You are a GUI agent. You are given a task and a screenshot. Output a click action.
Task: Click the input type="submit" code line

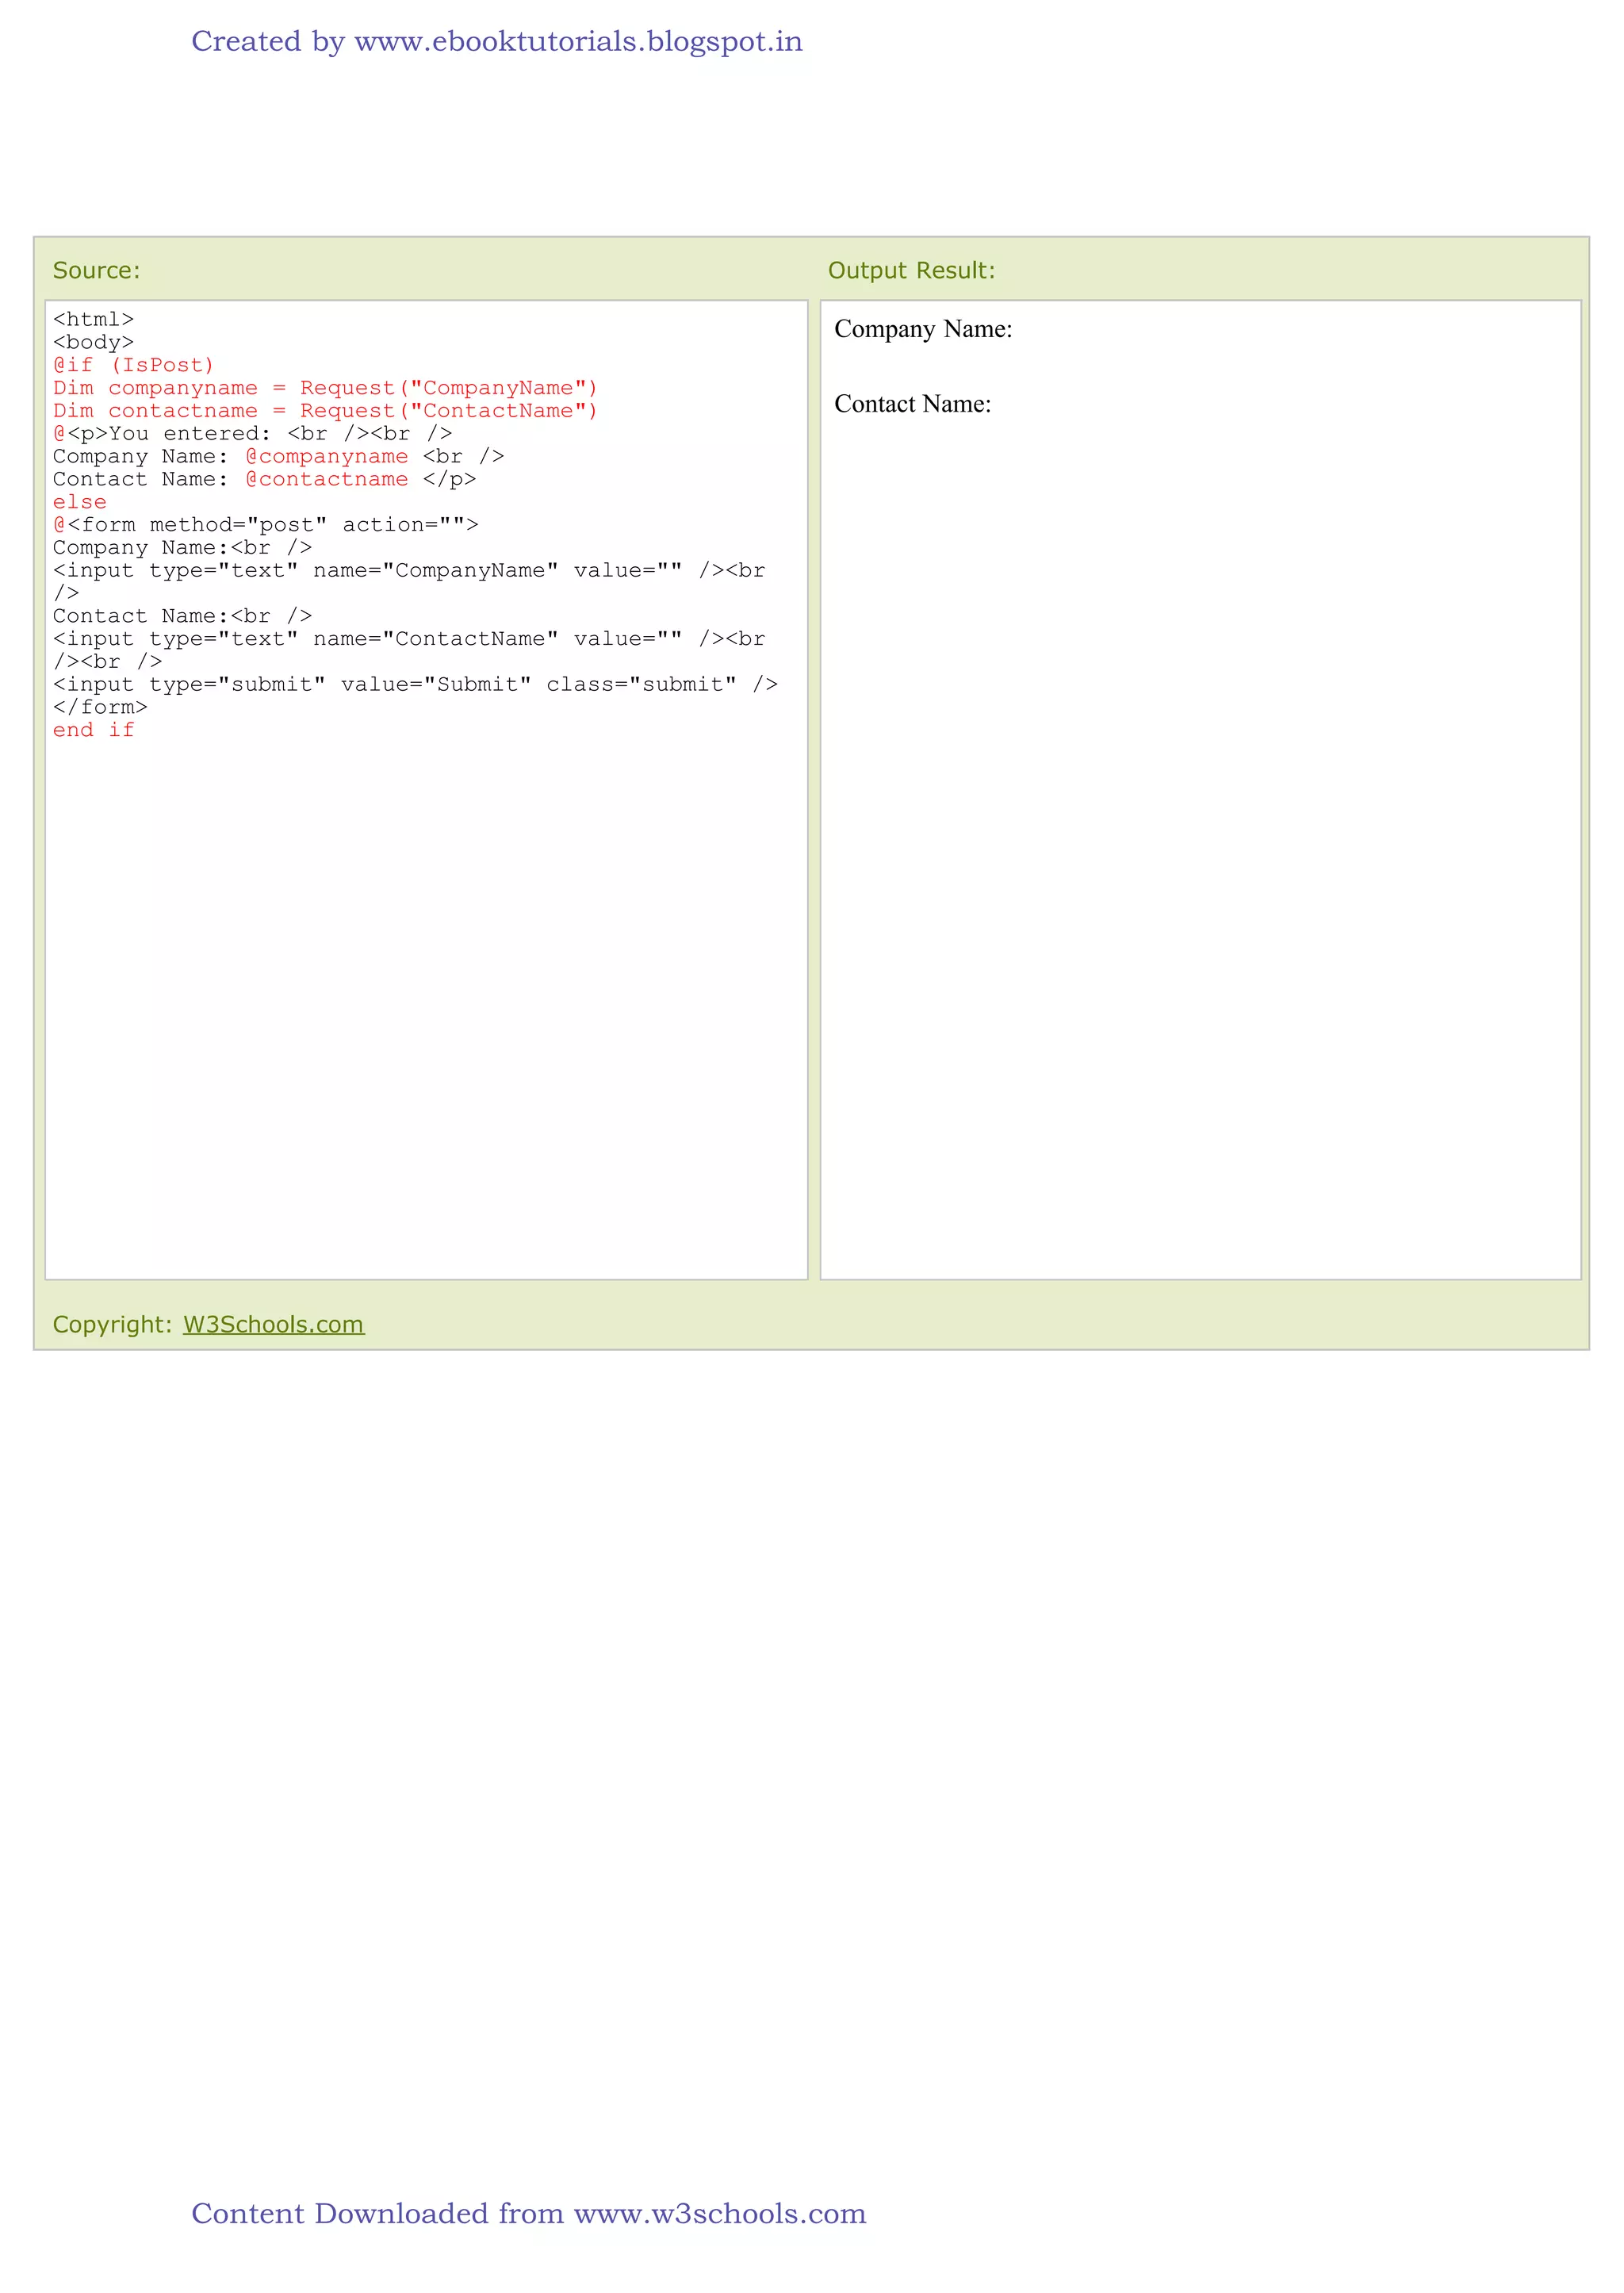coord(415,685)
